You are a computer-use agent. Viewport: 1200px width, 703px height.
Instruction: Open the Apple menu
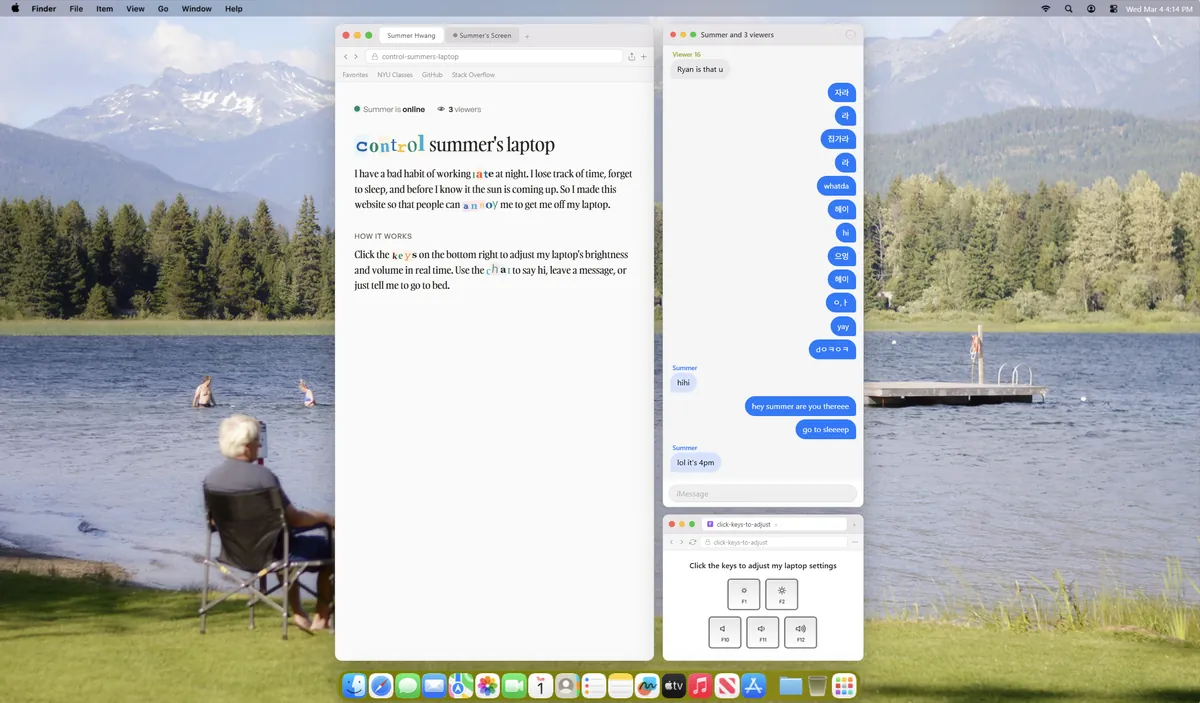(x=13, y=8)
